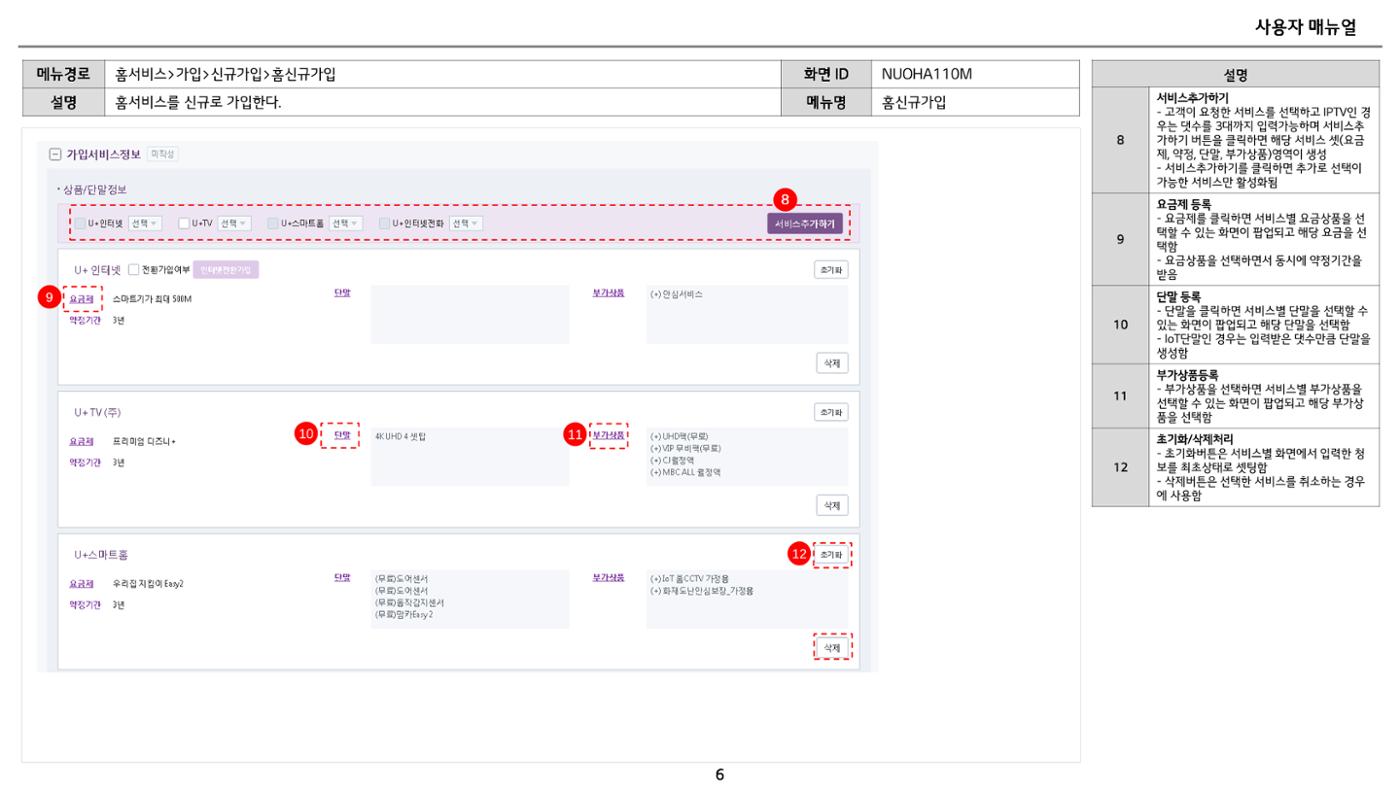Click the 단말 등록 heading in description table
Screen dimensions: 1400x788
tap(1179, 297)
